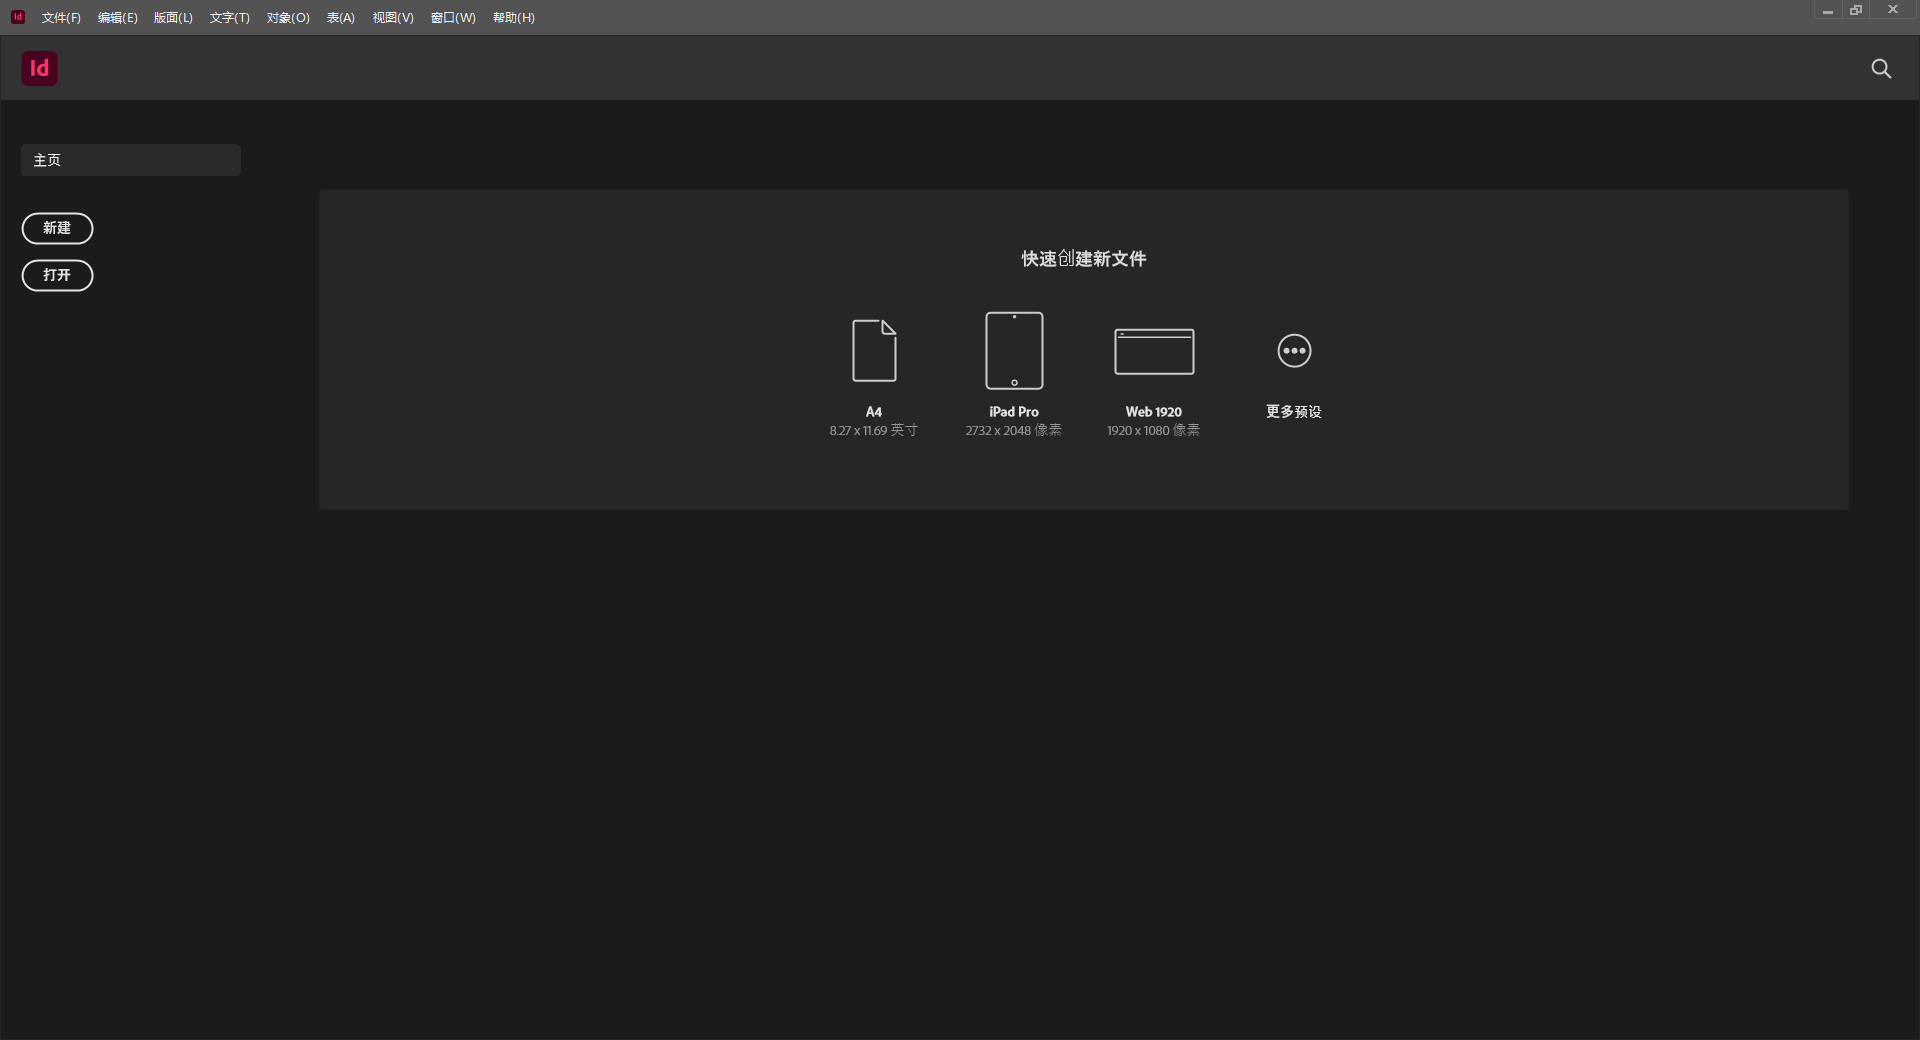Open the 文件(F) menu
This screenshot has height=1040, width=1920.
(x=61, y=18)
